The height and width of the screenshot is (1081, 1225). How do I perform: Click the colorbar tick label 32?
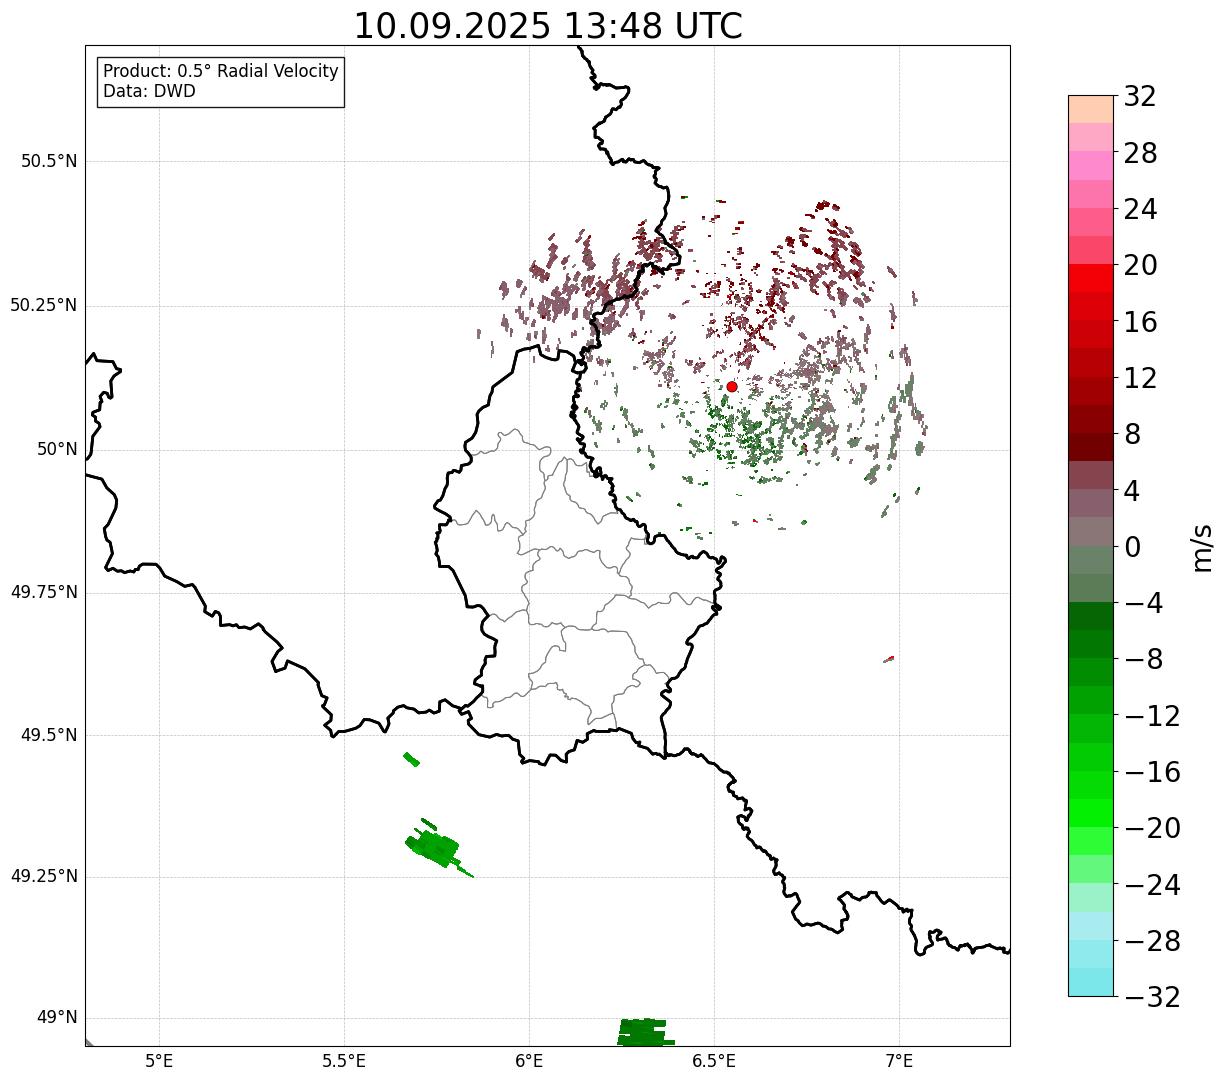point(1140,97)
